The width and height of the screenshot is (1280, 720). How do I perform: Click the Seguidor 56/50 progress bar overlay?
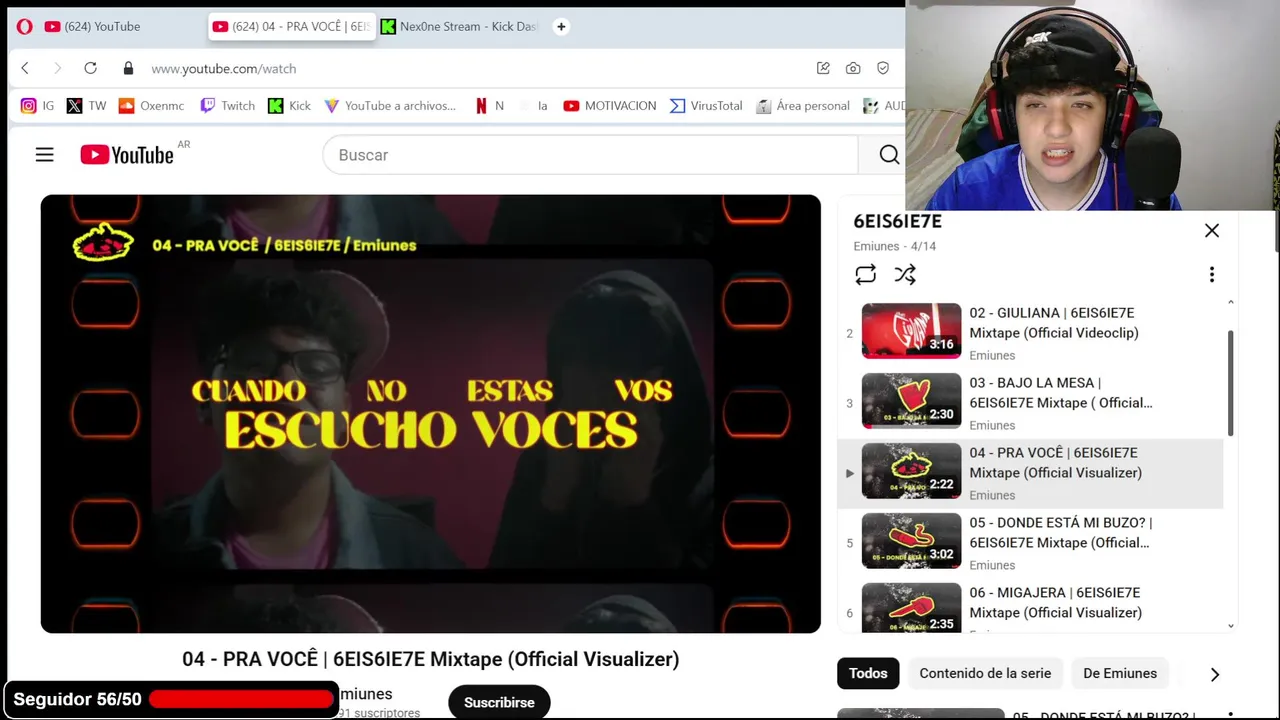coord(171,699)
